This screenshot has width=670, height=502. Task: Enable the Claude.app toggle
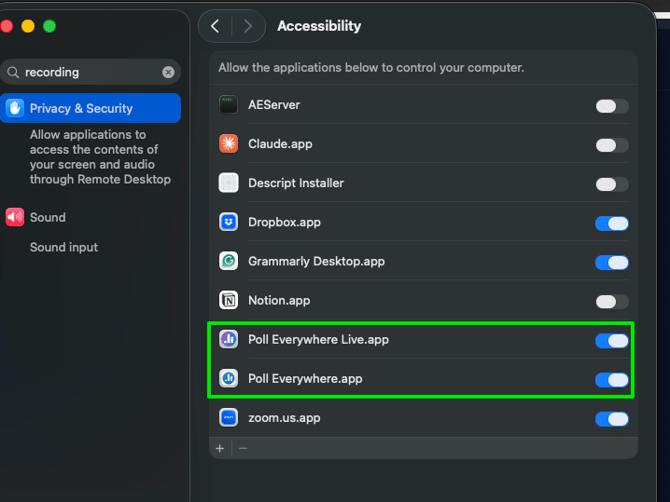click(x=612, y=145)
